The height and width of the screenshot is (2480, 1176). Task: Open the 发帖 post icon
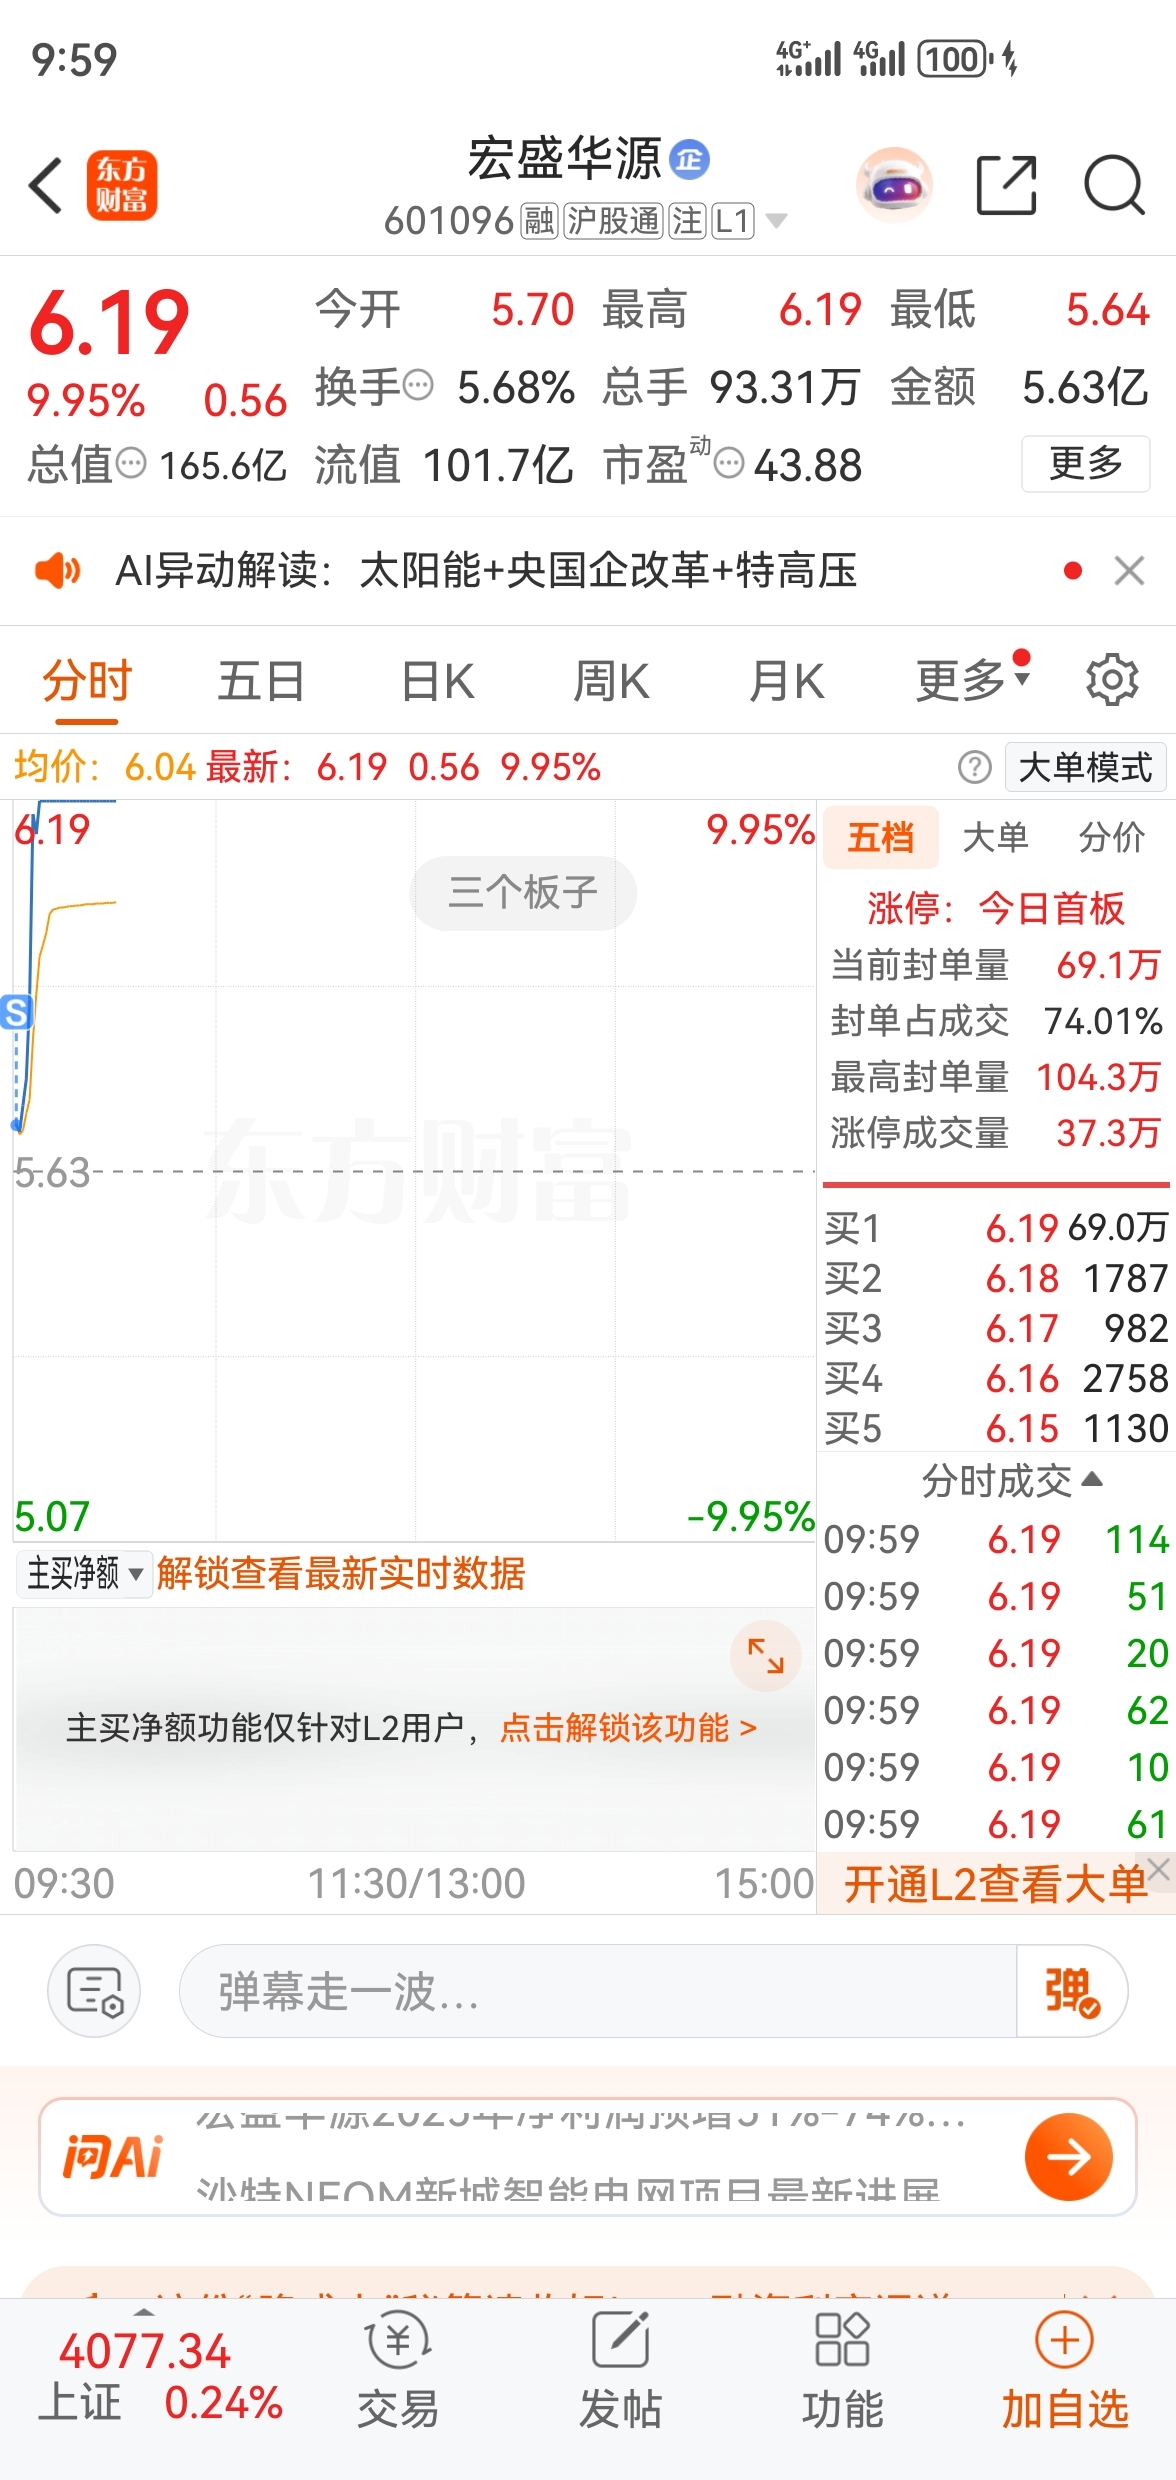pyautogui.click(x=620, y=2372)
